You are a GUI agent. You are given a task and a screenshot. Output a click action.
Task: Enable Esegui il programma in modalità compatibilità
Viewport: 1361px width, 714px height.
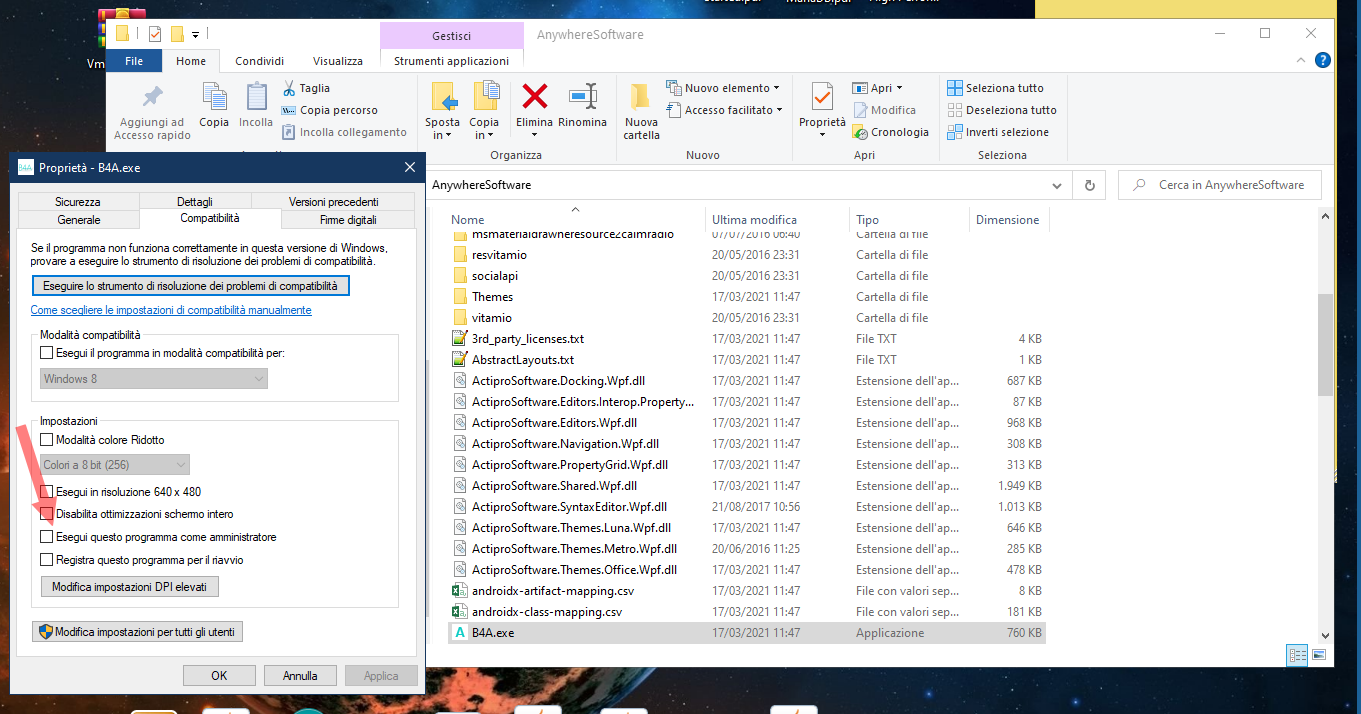(x=46, y=353)
